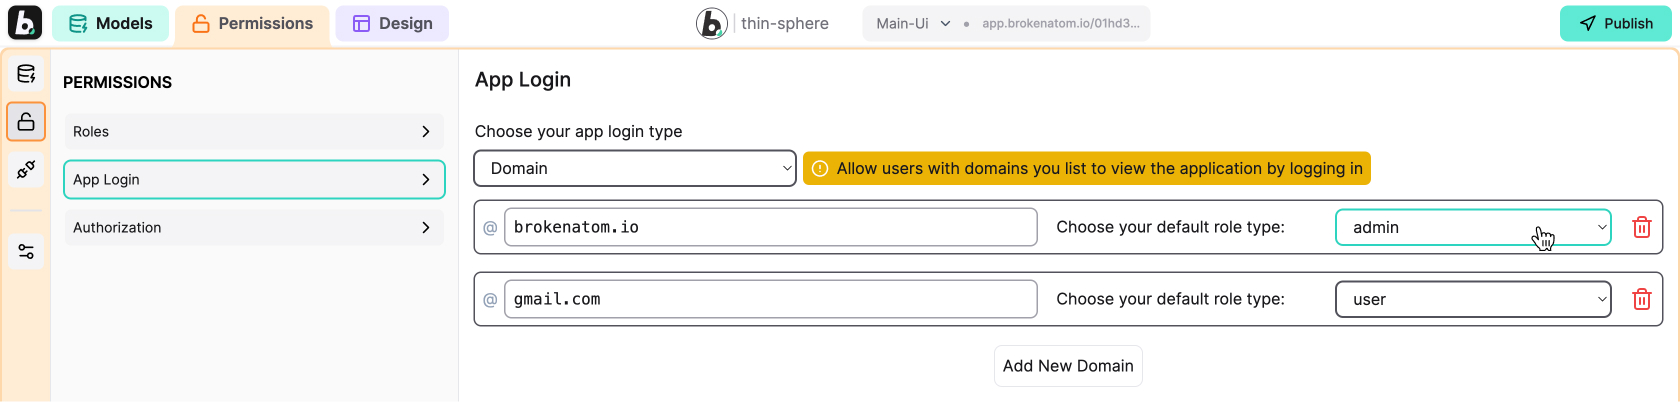Click the thin-sphere project avatar icon
The image size is (1680, 402).
[711, 23]
